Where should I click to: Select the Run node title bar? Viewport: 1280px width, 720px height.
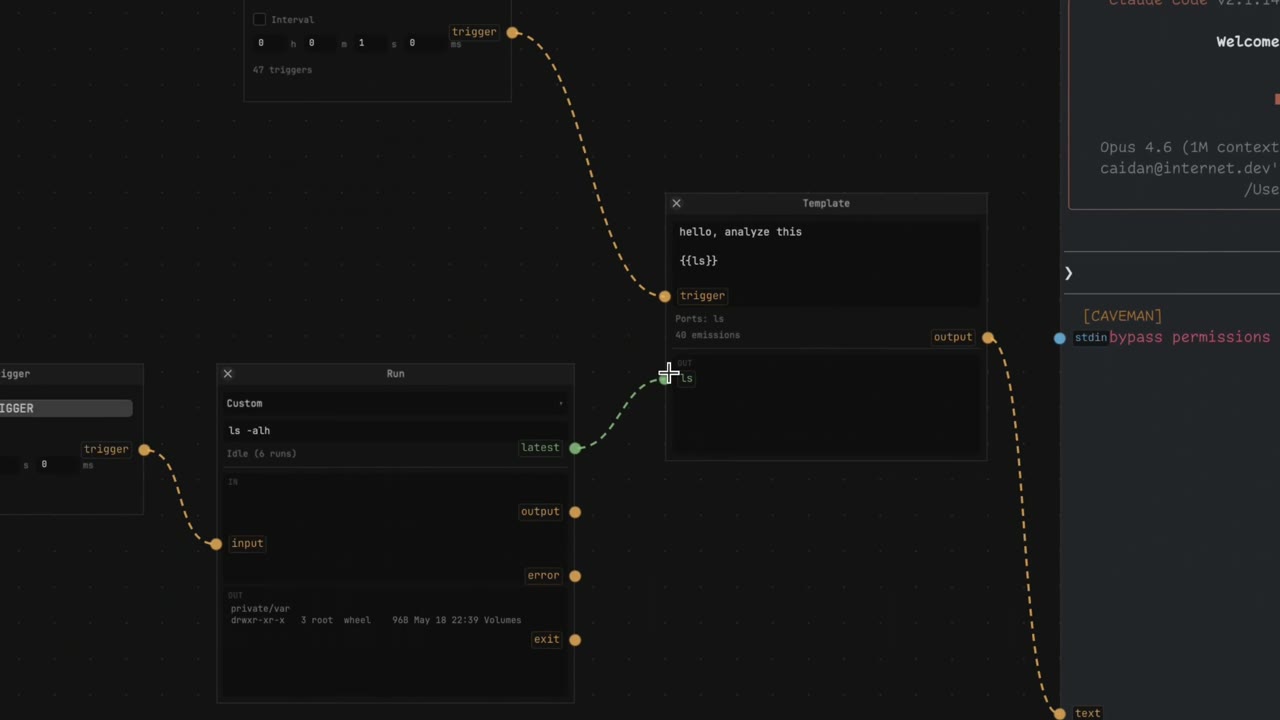[x=395, y=373]
